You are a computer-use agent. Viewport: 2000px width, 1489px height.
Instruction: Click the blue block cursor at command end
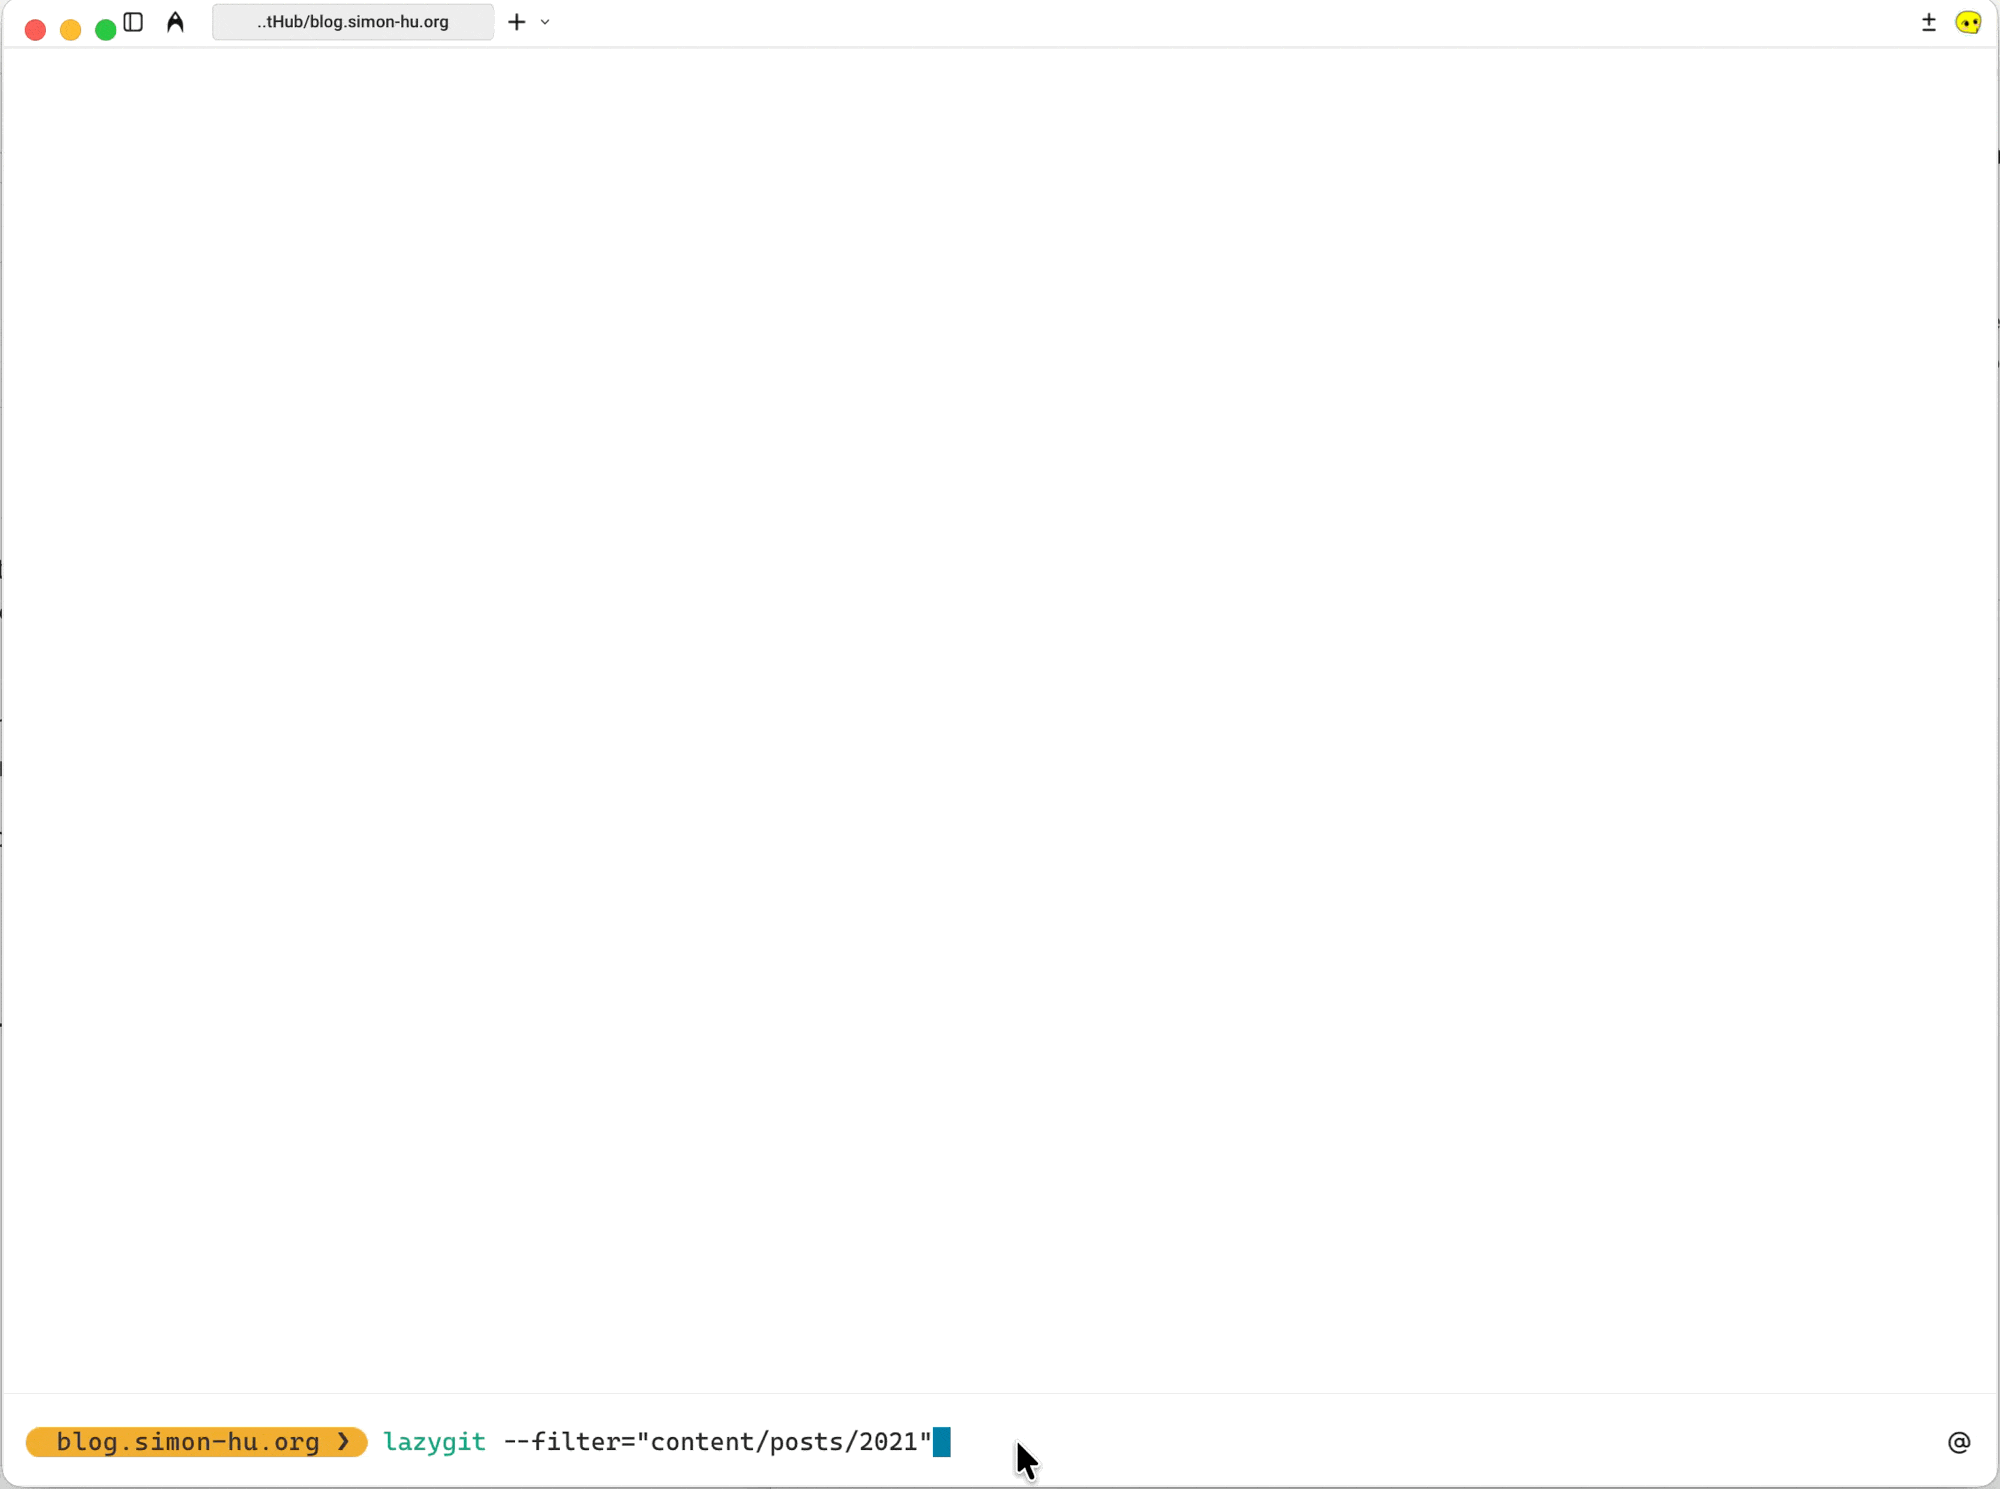pyautogui.click(x=941, y=1442)
